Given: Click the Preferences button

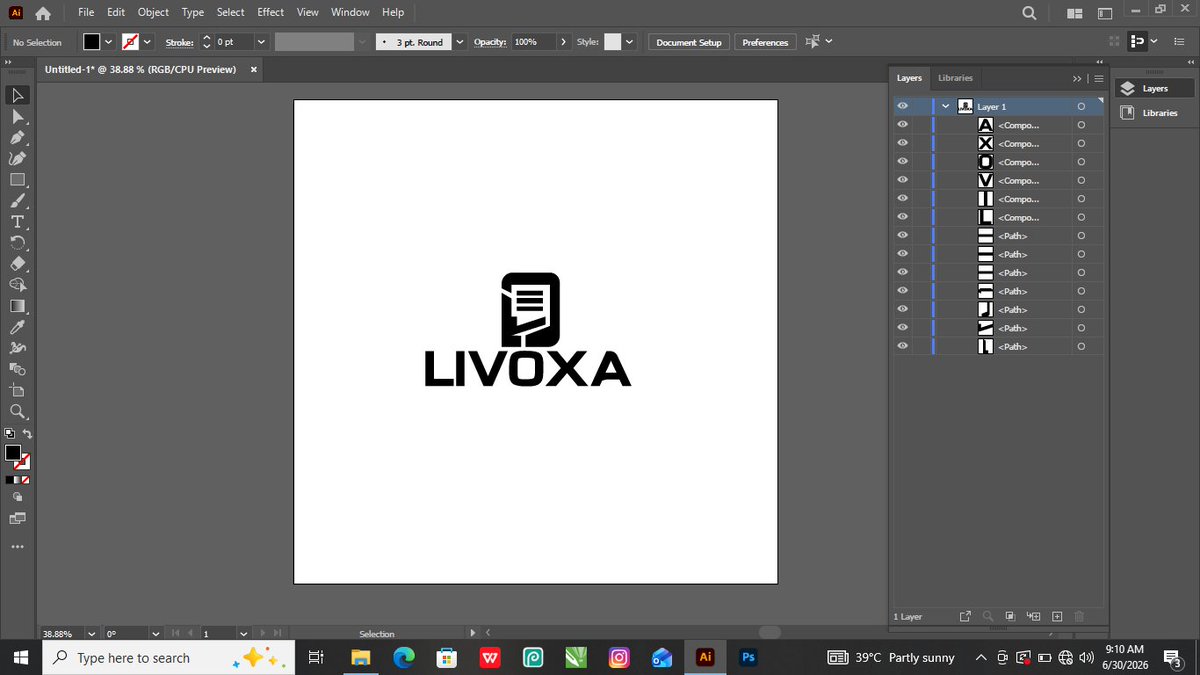Looking at the screenshot, I should click(x=766, y=42).
